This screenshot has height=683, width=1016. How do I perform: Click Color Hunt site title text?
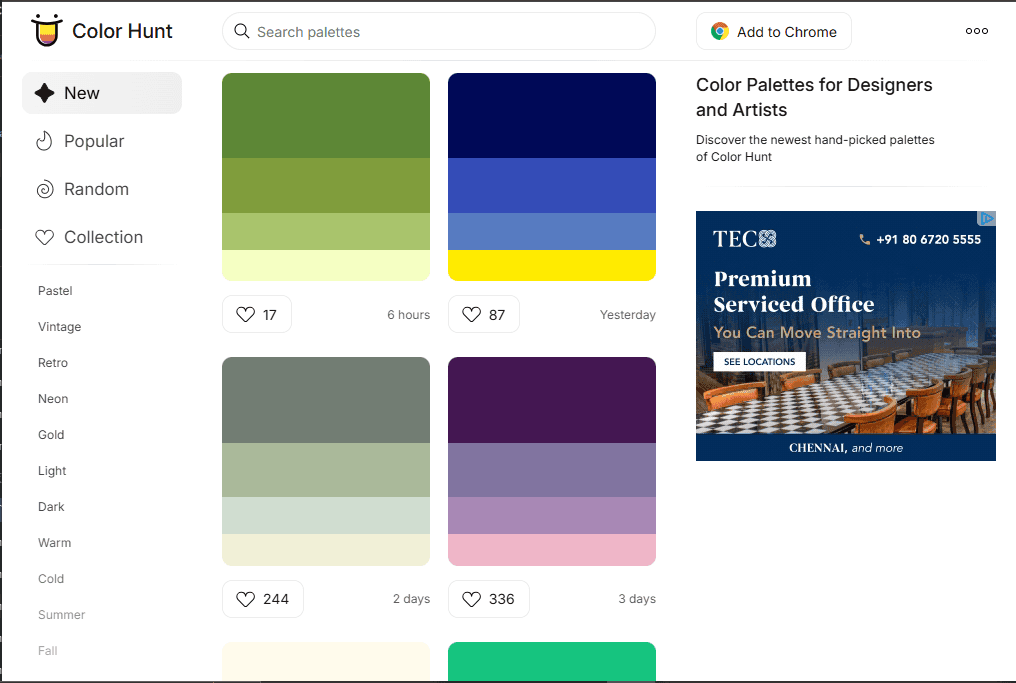122,31
